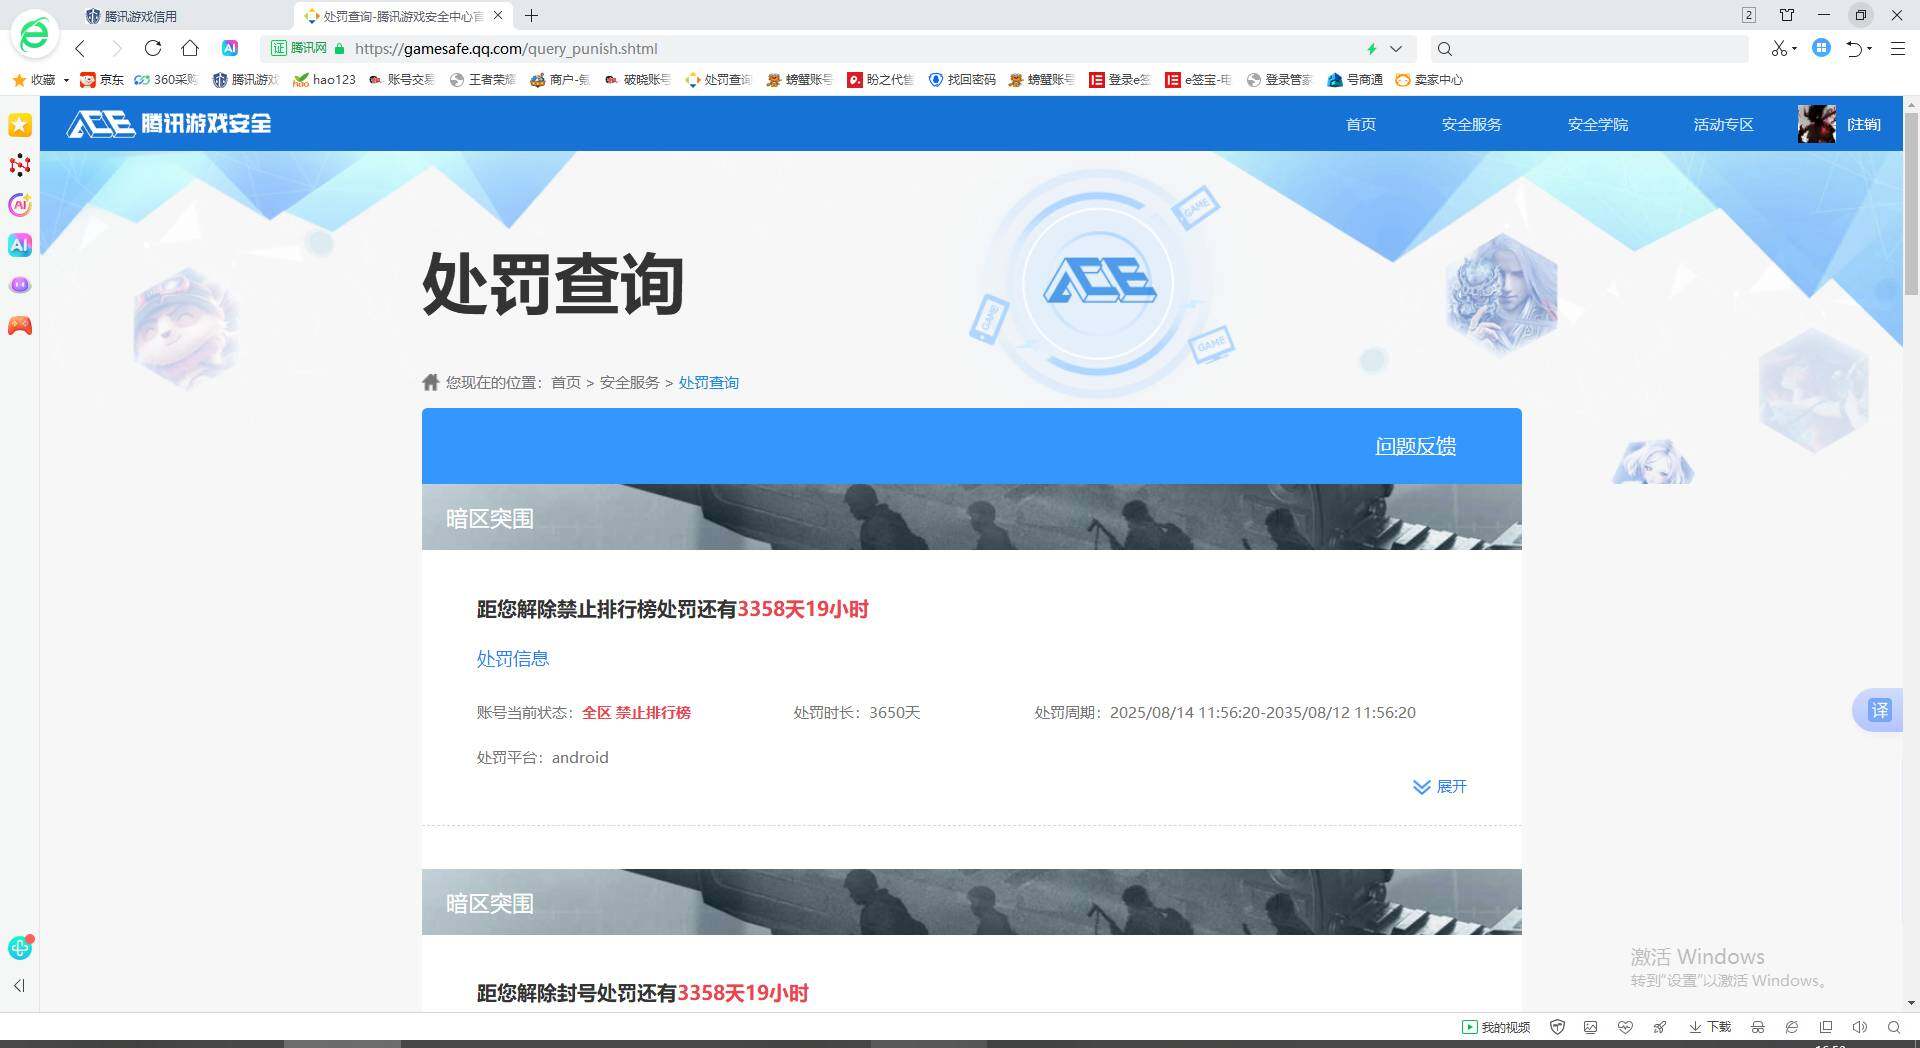
Task: Click 安全服务 in the breadcrumb
Action: [x=630, y=383]
